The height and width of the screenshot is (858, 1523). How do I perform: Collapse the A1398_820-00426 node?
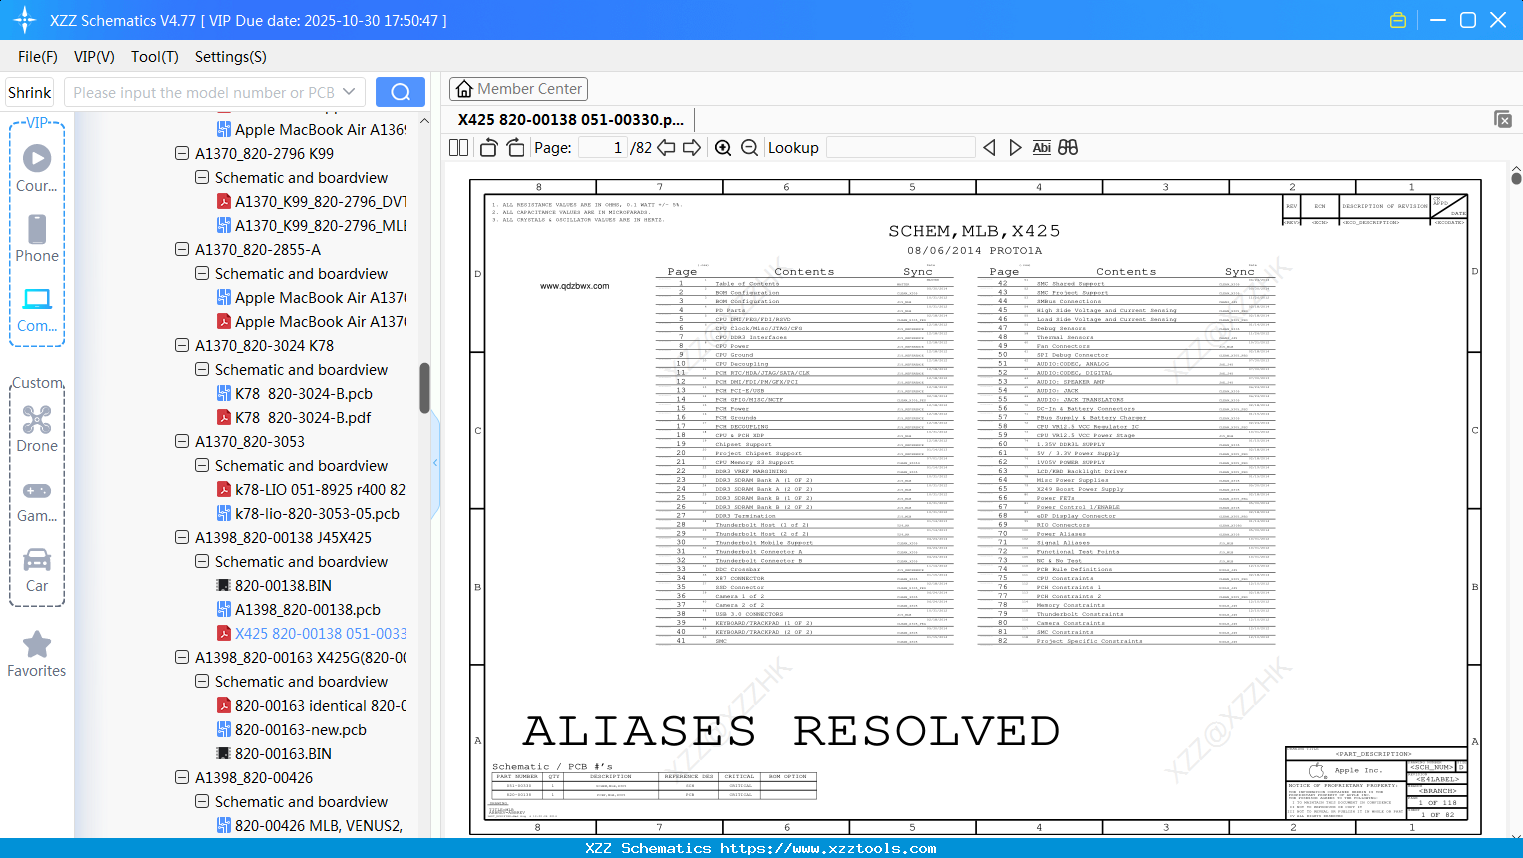tap(182, 778)
